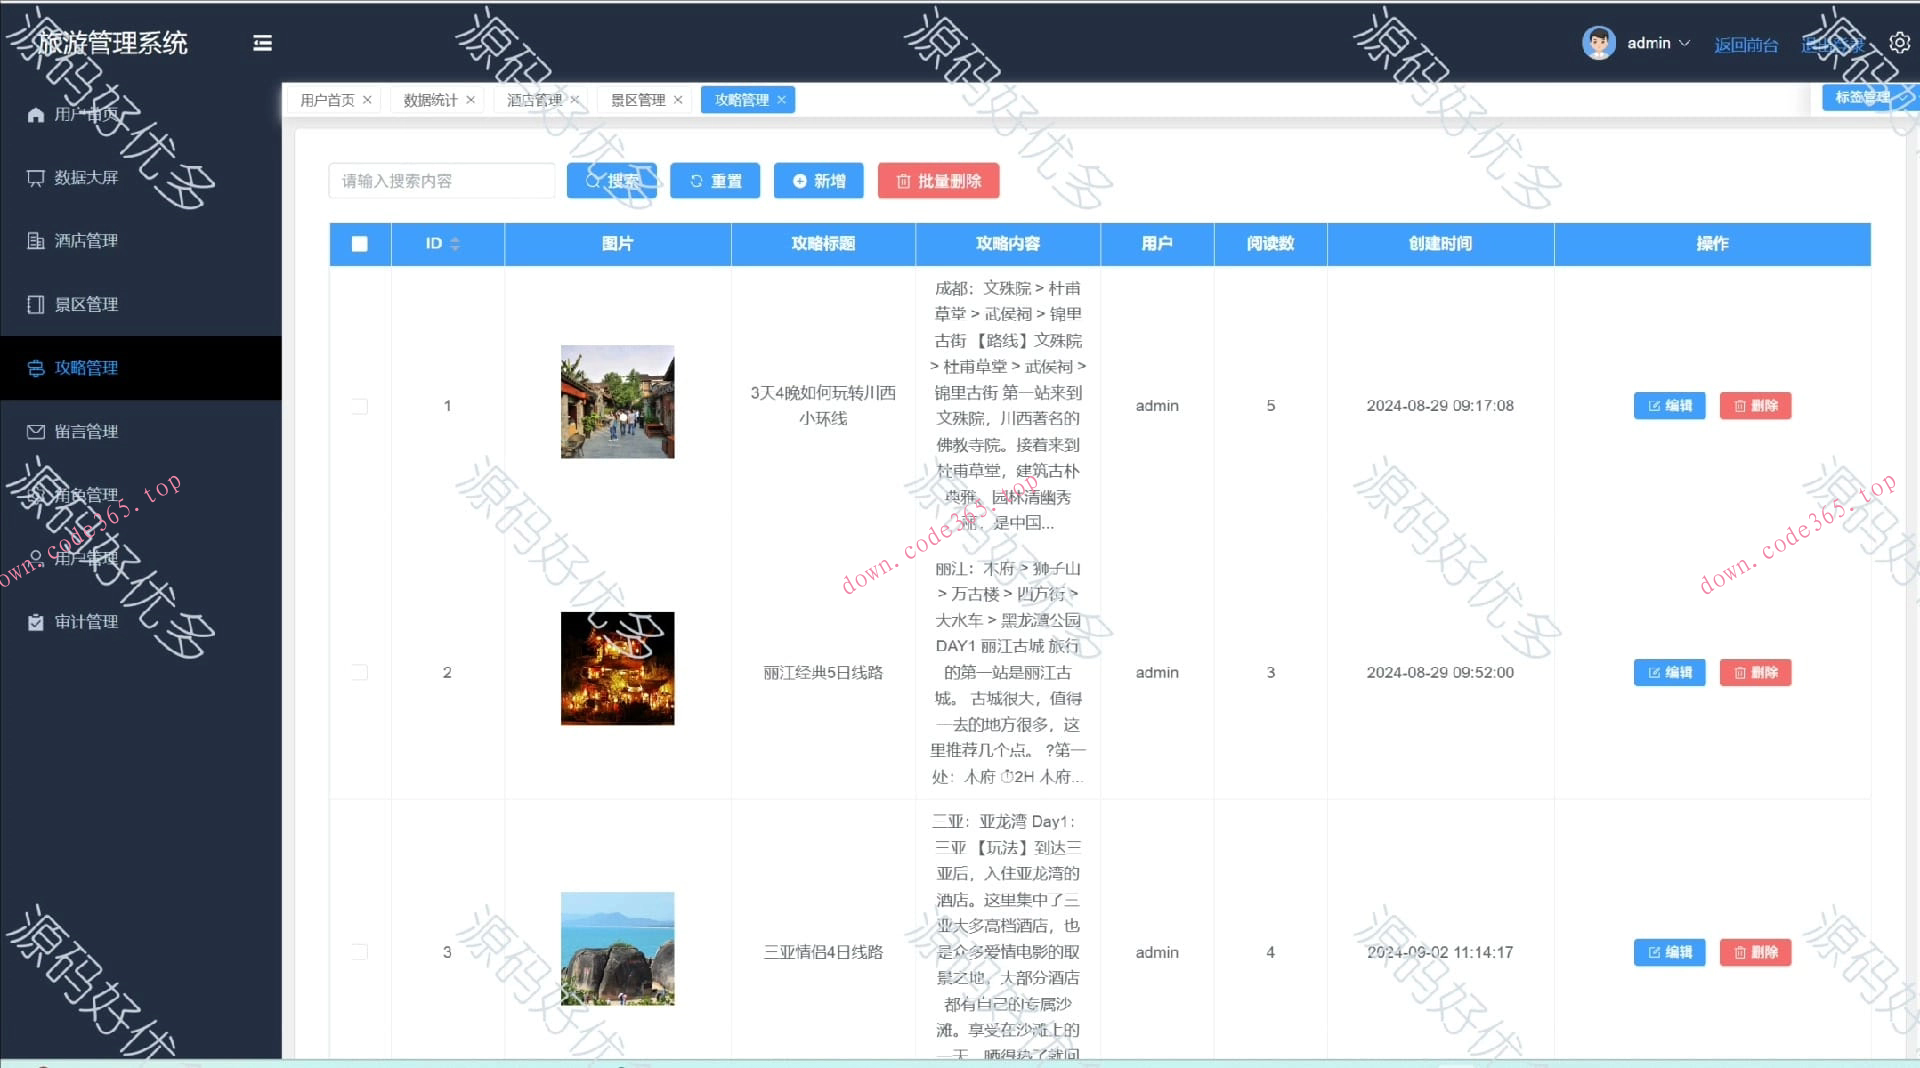Check the checkbox for strategy ID 1
This screenshot has height=1068, width=1920.
click(359, 406)
